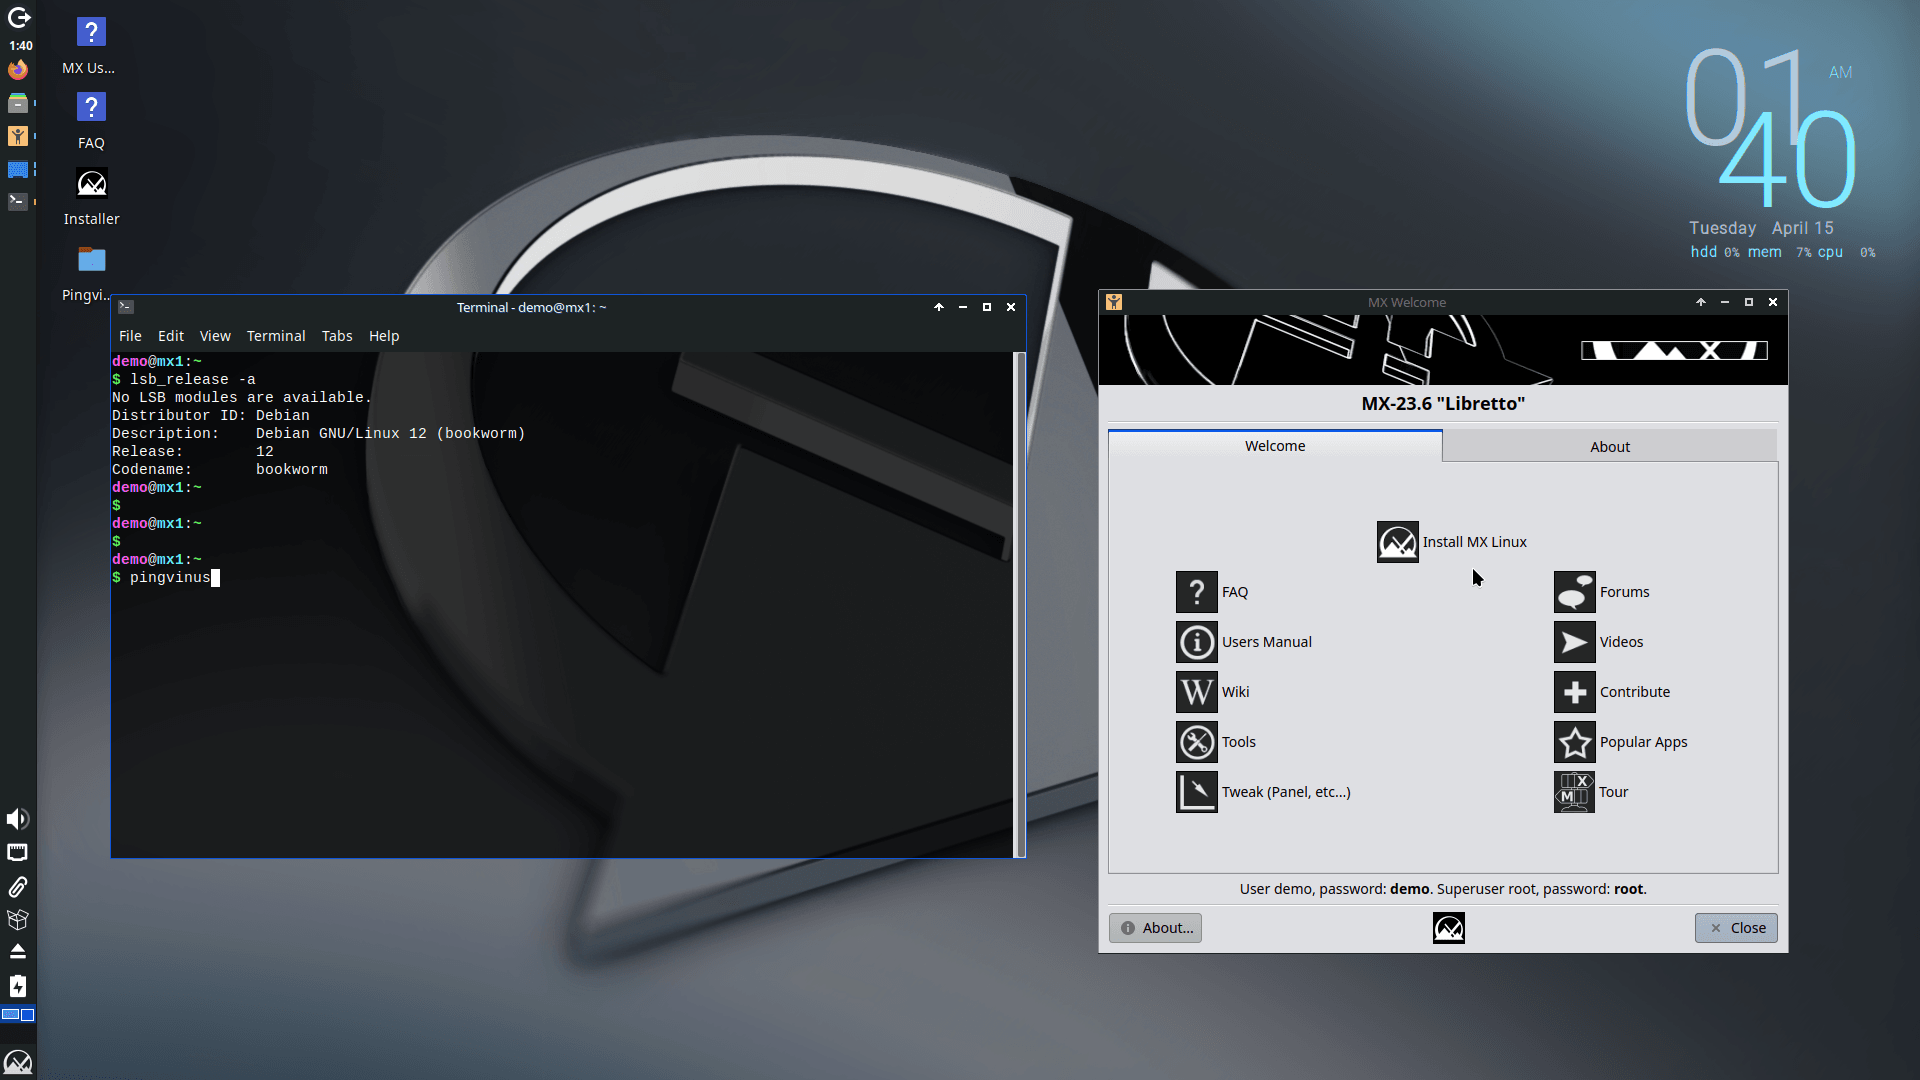Screen dimensions: 1920x1080
Task: Select the terminal task in the side panel
Action: tap(18, 201)
